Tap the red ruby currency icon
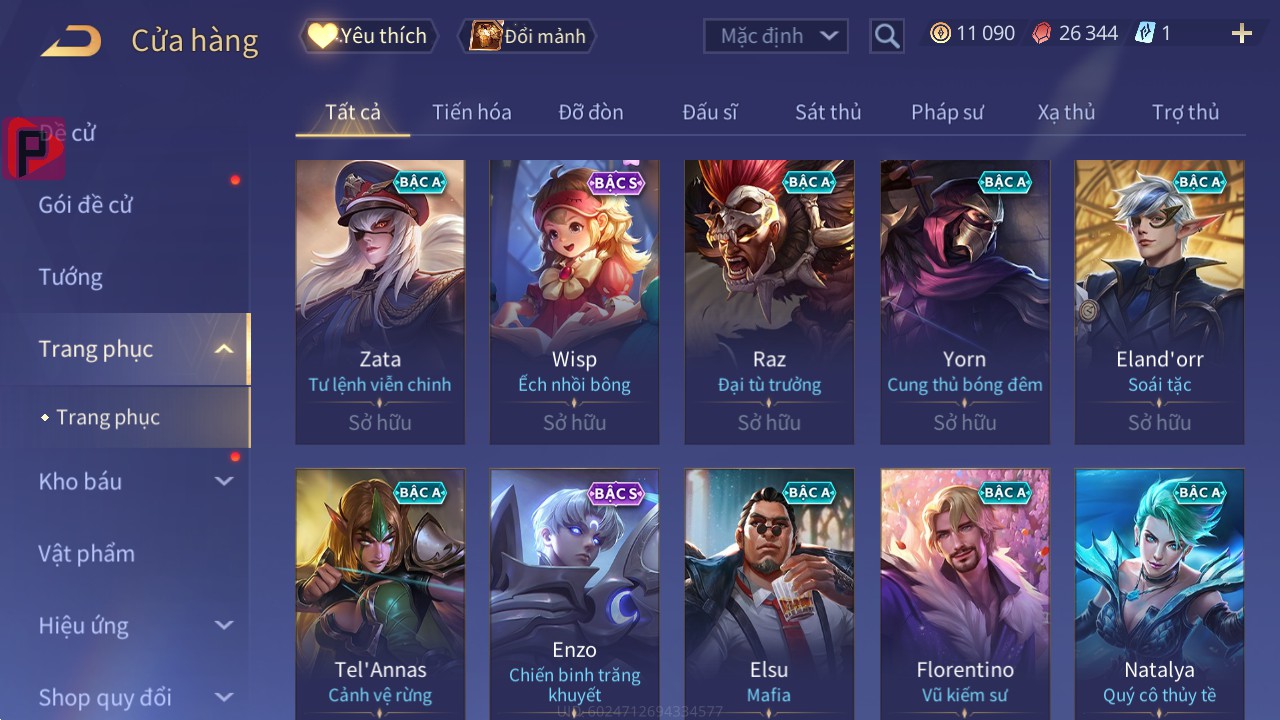This screenshot has height=720, width=1280. pyautogui.click(x=1042, y=33)
